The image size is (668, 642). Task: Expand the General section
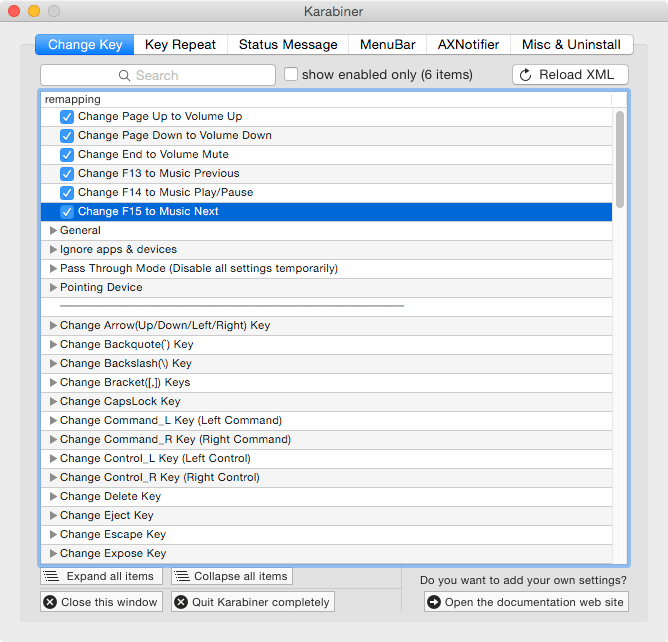(x=53, y=230)
